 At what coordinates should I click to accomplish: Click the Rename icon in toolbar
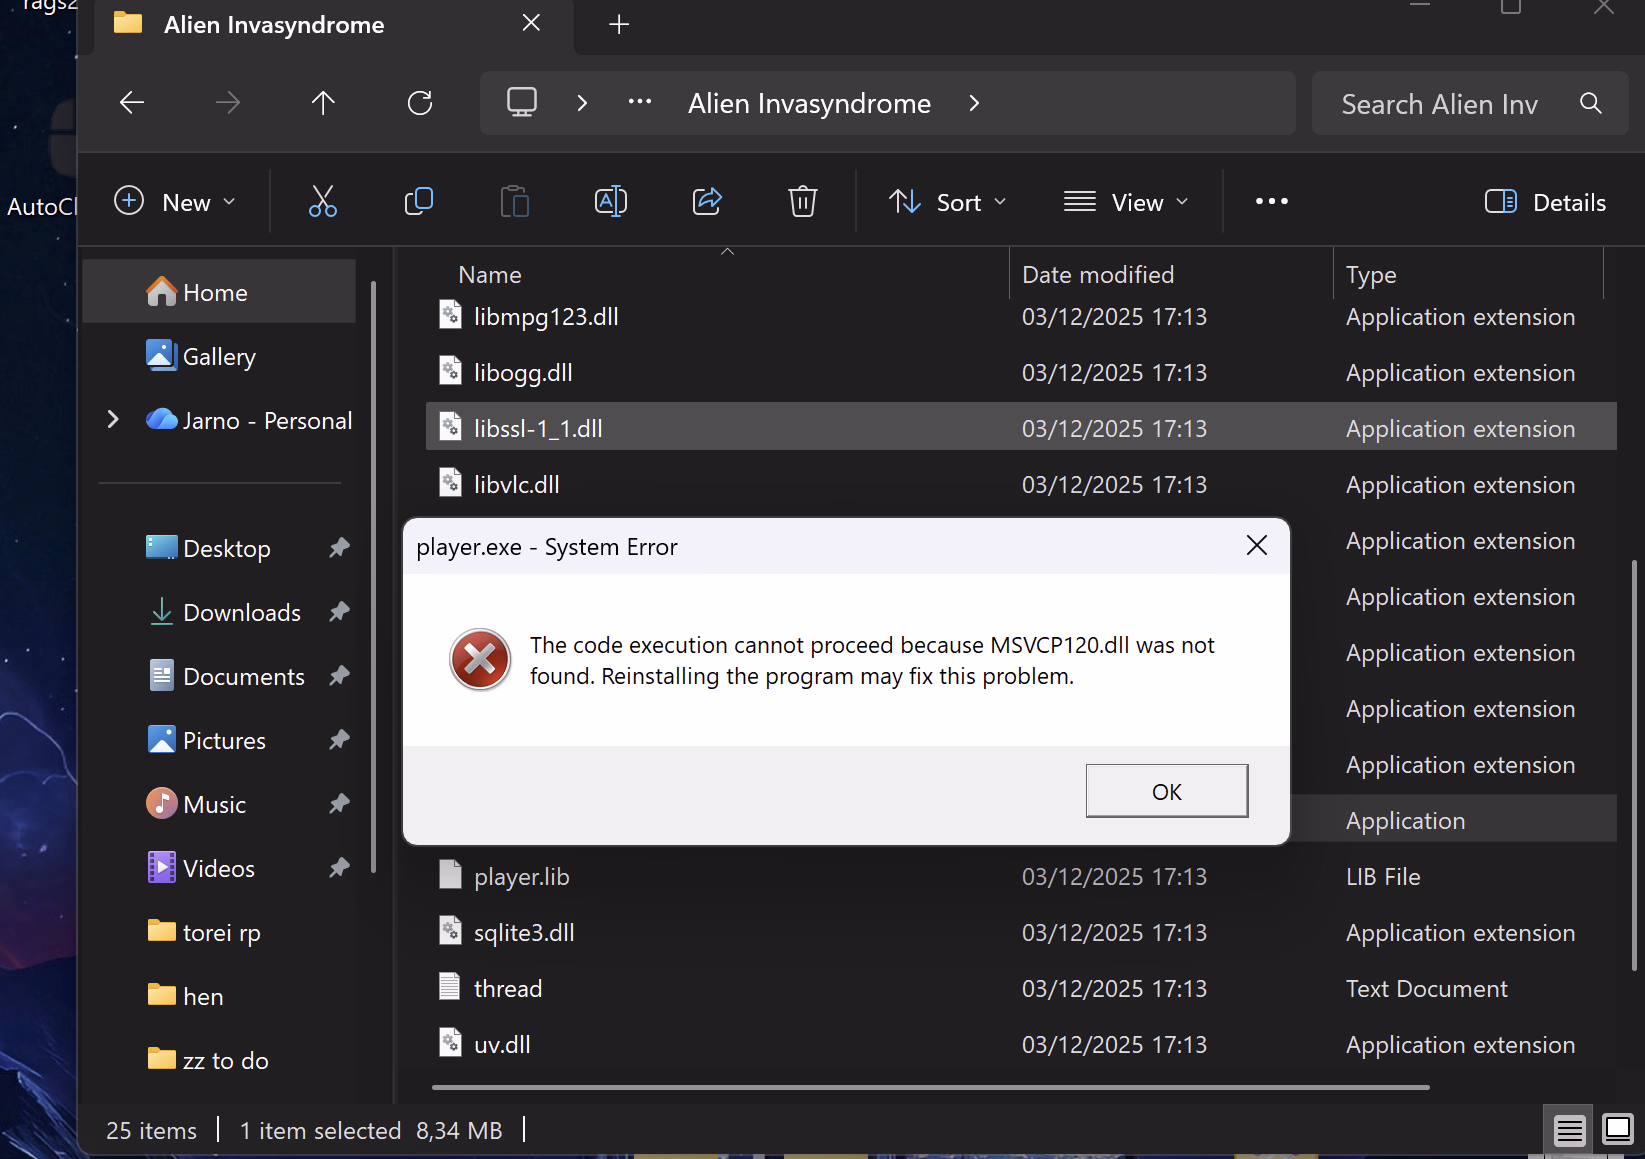click(x=610, y=202)
